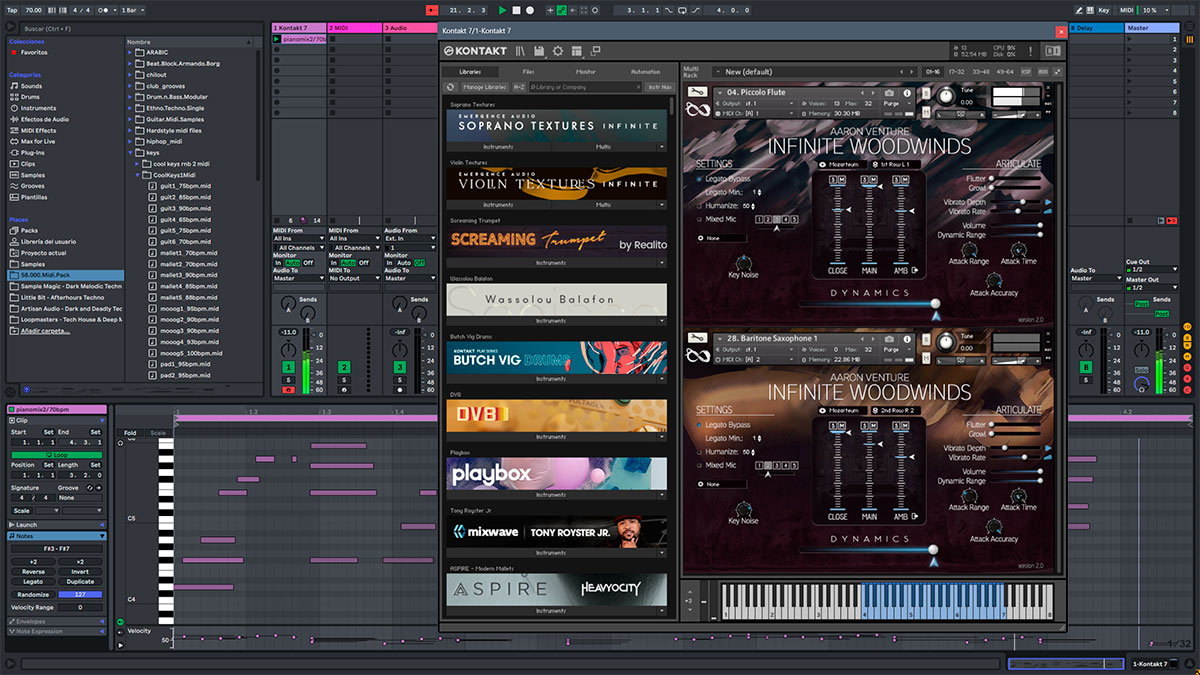Image resolution: width=1200 pixels, height=675 pixels.
Task: Select rack page 17-32
Action: coord(957,72)
